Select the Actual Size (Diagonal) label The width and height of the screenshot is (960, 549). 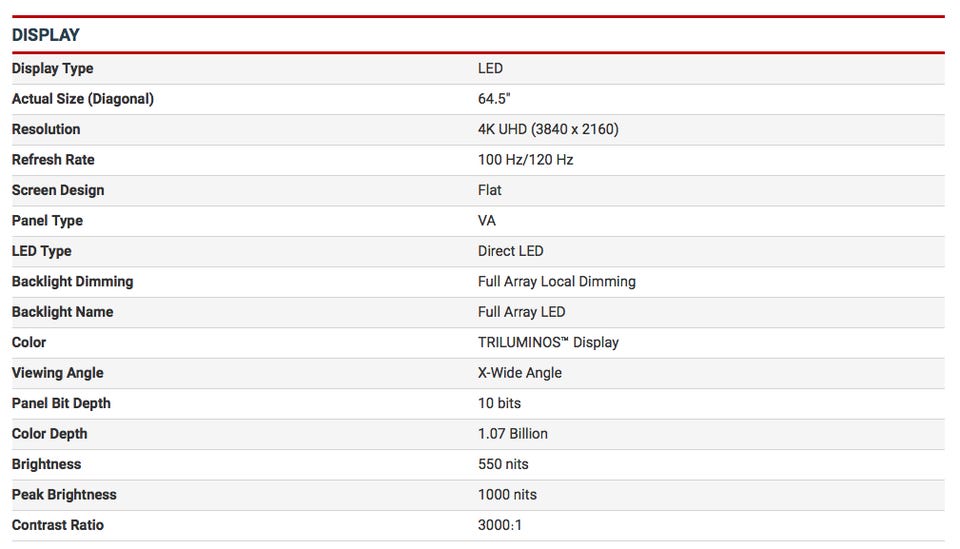pyautogui.click(x=83, y=99)
